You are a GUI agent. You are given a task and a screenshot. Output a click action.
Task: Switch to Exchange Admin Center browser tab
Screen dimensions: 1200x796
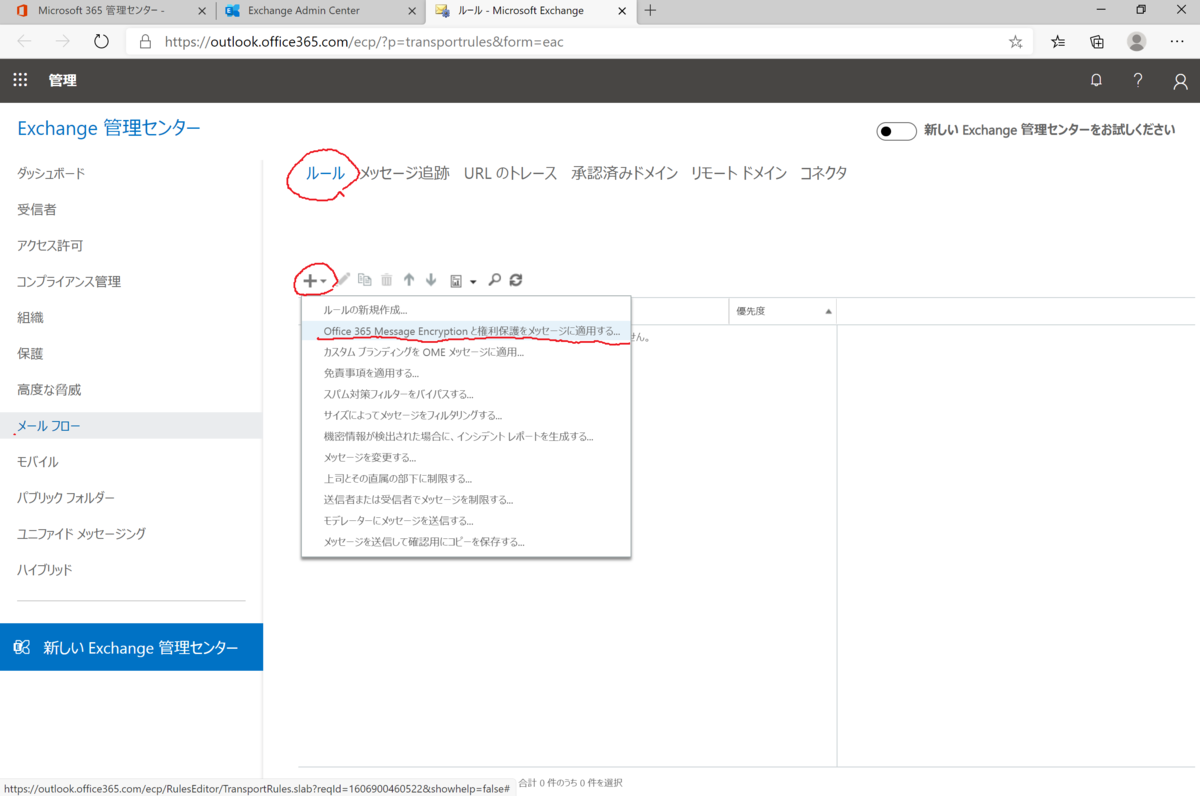coord(303,11)
